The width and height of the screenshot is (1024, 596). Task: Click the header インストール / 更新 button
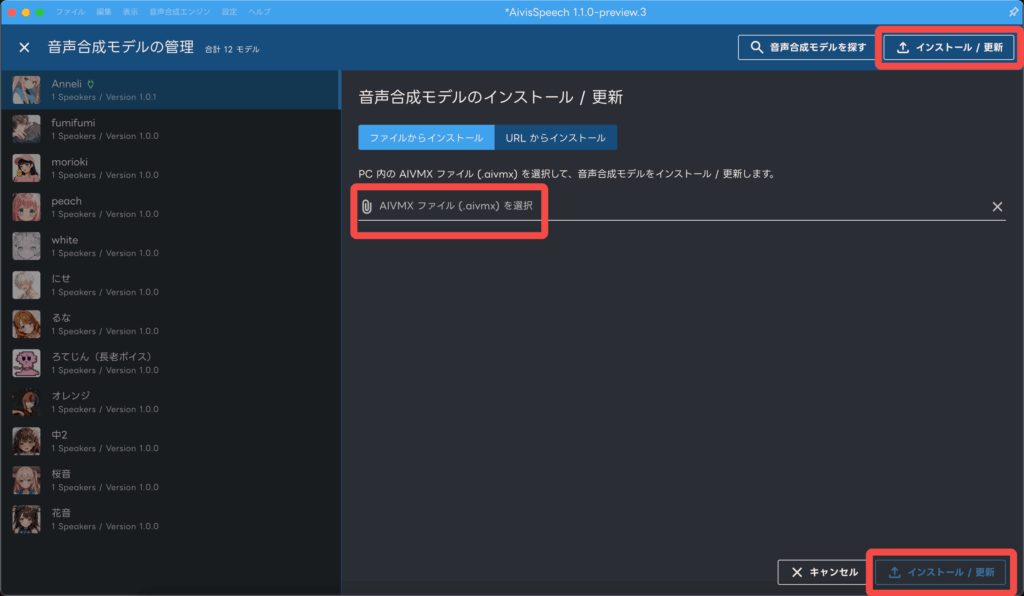(x=950, y=47)
